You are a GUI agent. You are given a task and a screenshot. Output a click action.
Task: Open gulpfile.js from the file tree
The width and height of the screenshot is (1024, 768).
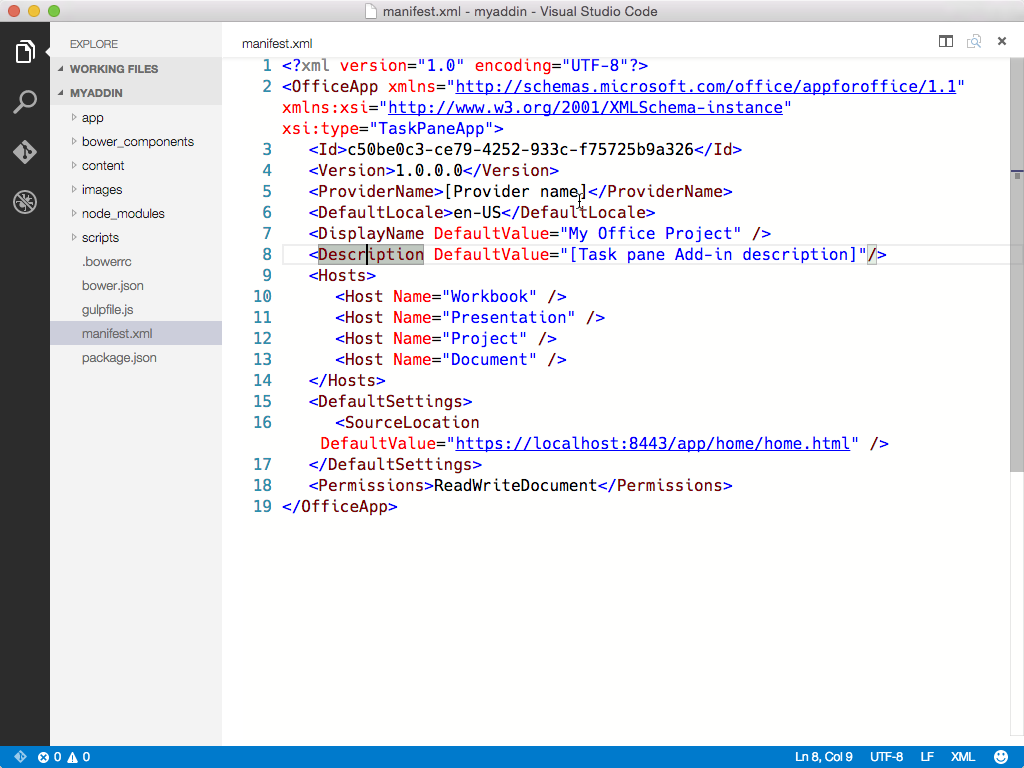pos(107,310)
